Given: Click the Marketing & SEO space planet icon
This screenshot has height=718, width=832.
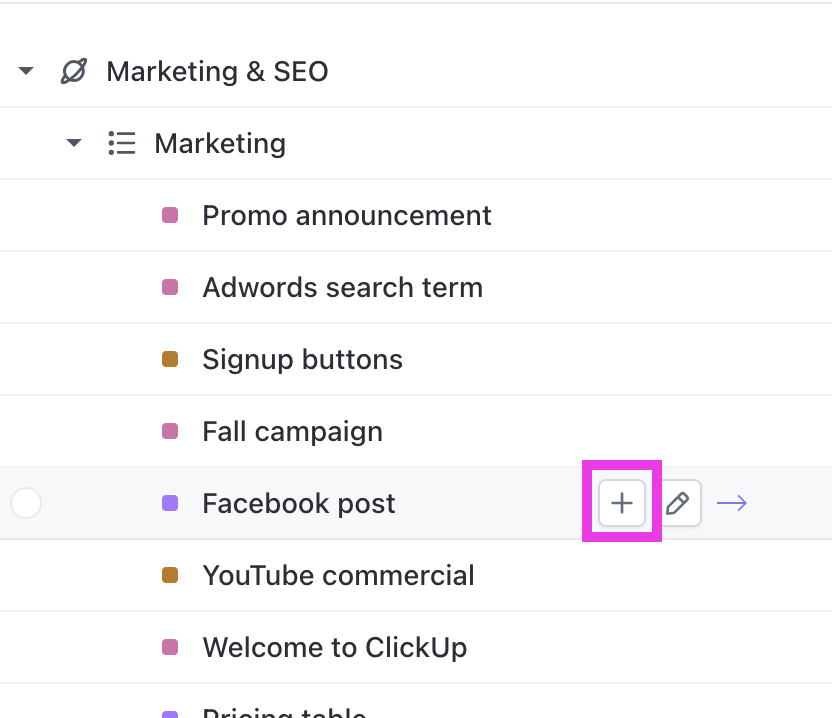Looking at the screenshot, I should pyautogui.click(x=74, y=71).
